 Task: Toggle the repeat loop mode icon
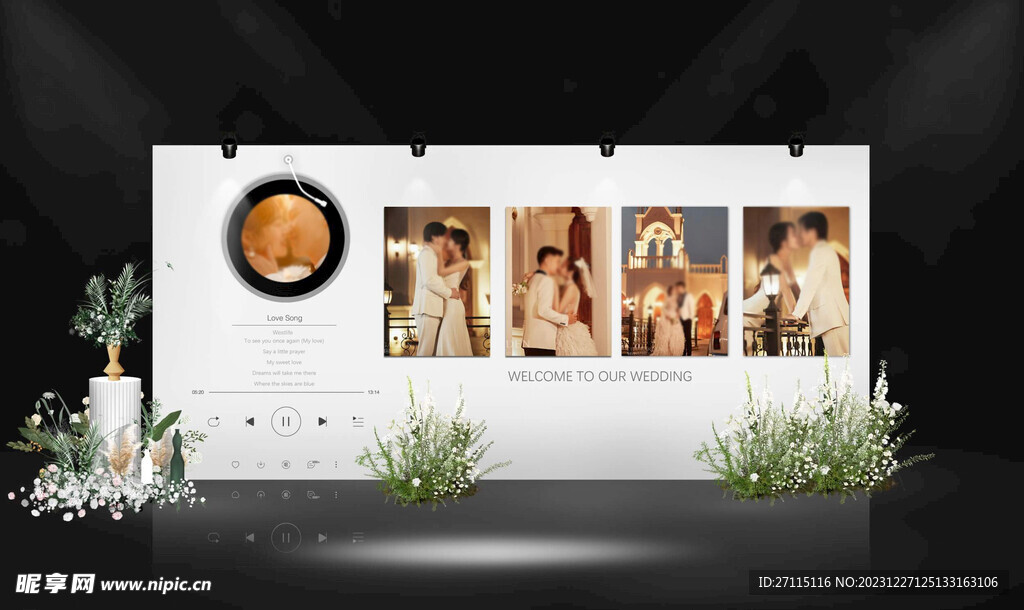point(214,422)
